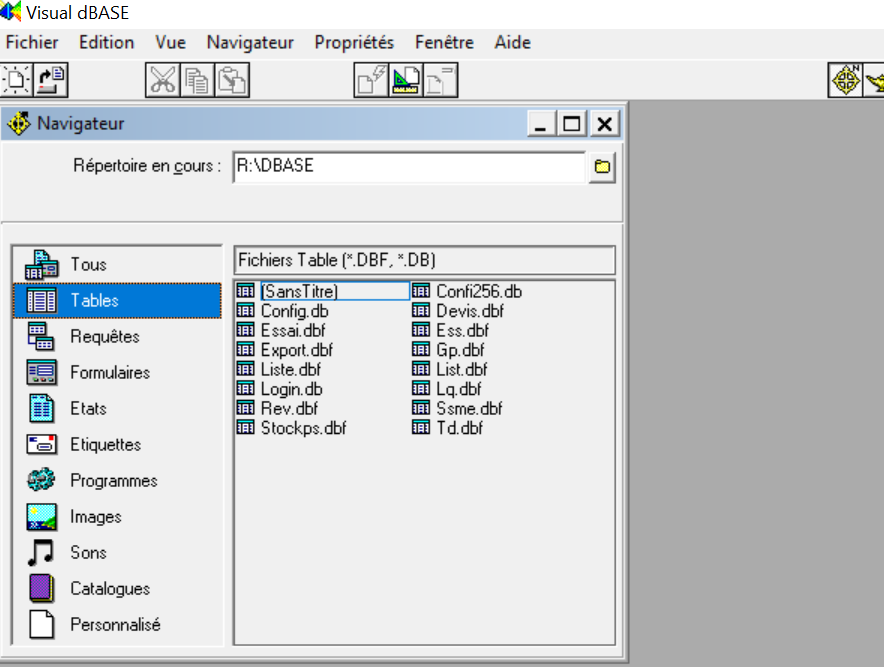
Task: Select the Programmes category in sidebar
Action: (x=113, y=481)
